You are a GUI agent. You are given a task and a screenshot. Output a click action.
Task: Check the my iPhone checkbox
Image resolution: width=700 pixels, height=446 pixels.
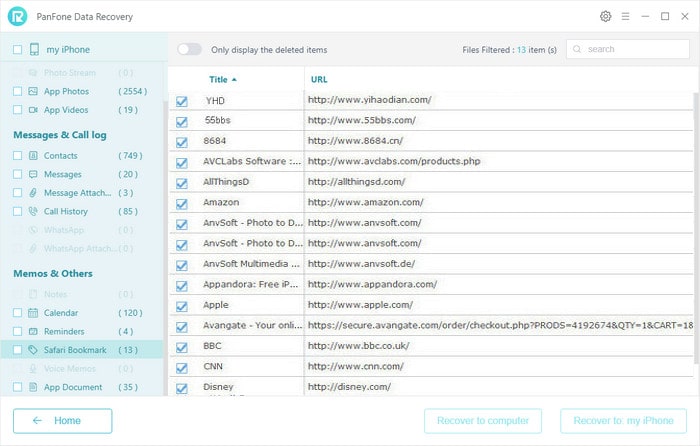[17, 50]
